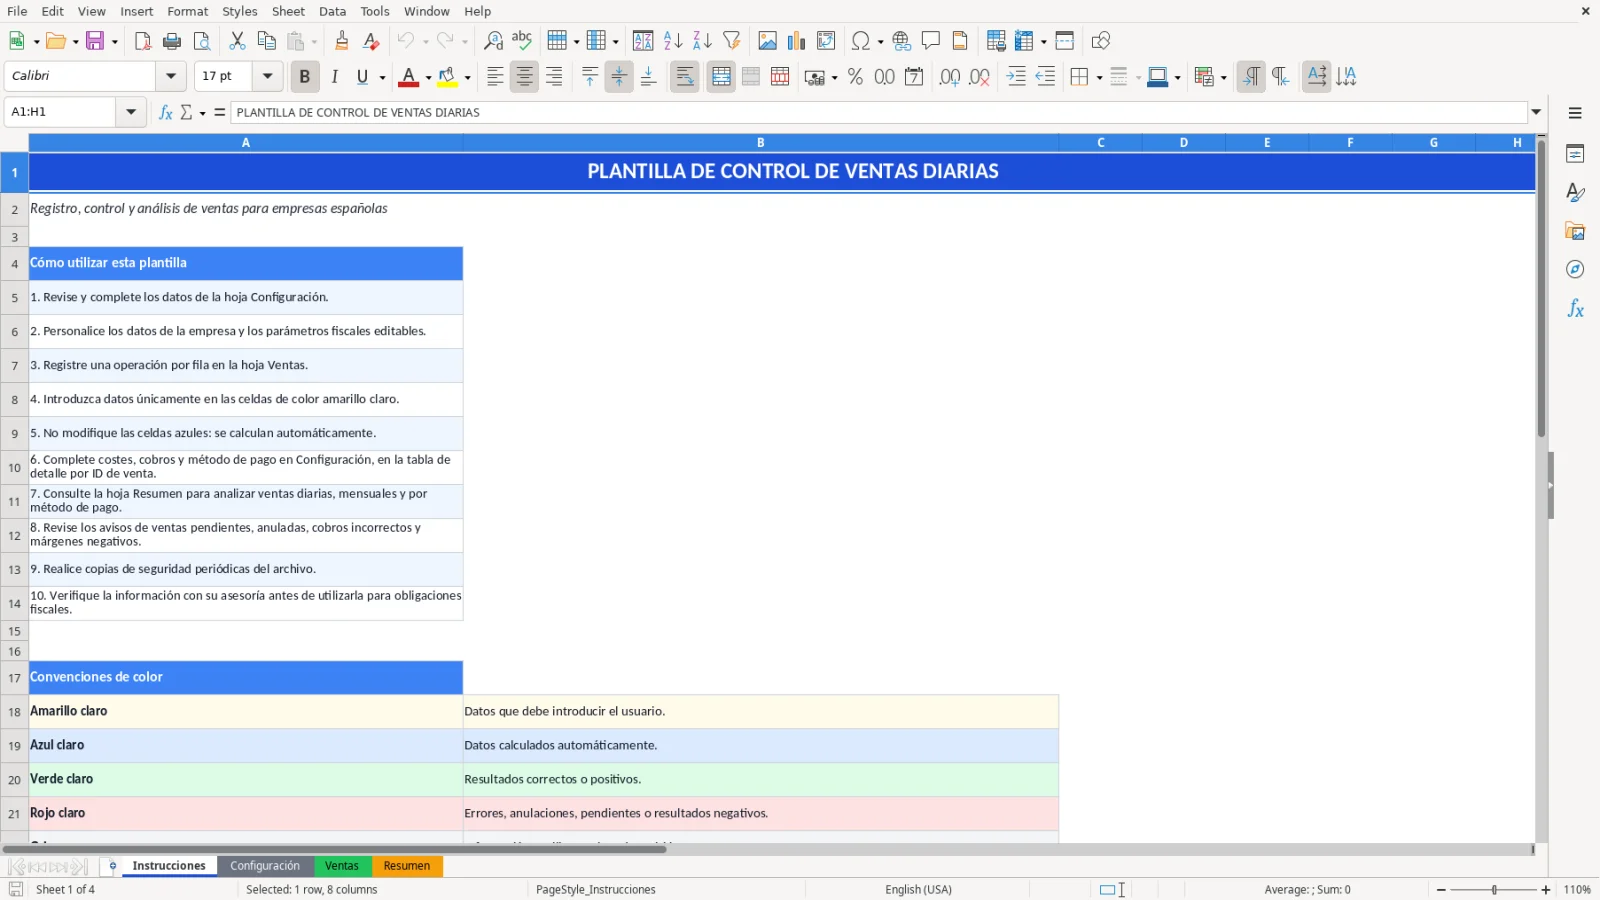Click the Cut scissors icon
The width and height of the screenshot is (1600, 900).
coord(237,41)
